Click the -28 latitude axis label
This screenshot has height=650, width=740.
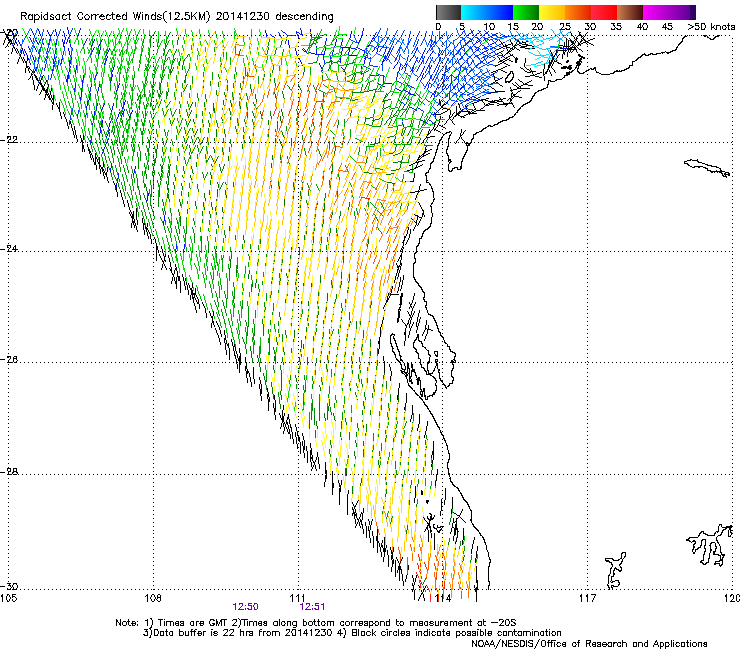coord(10,472)
